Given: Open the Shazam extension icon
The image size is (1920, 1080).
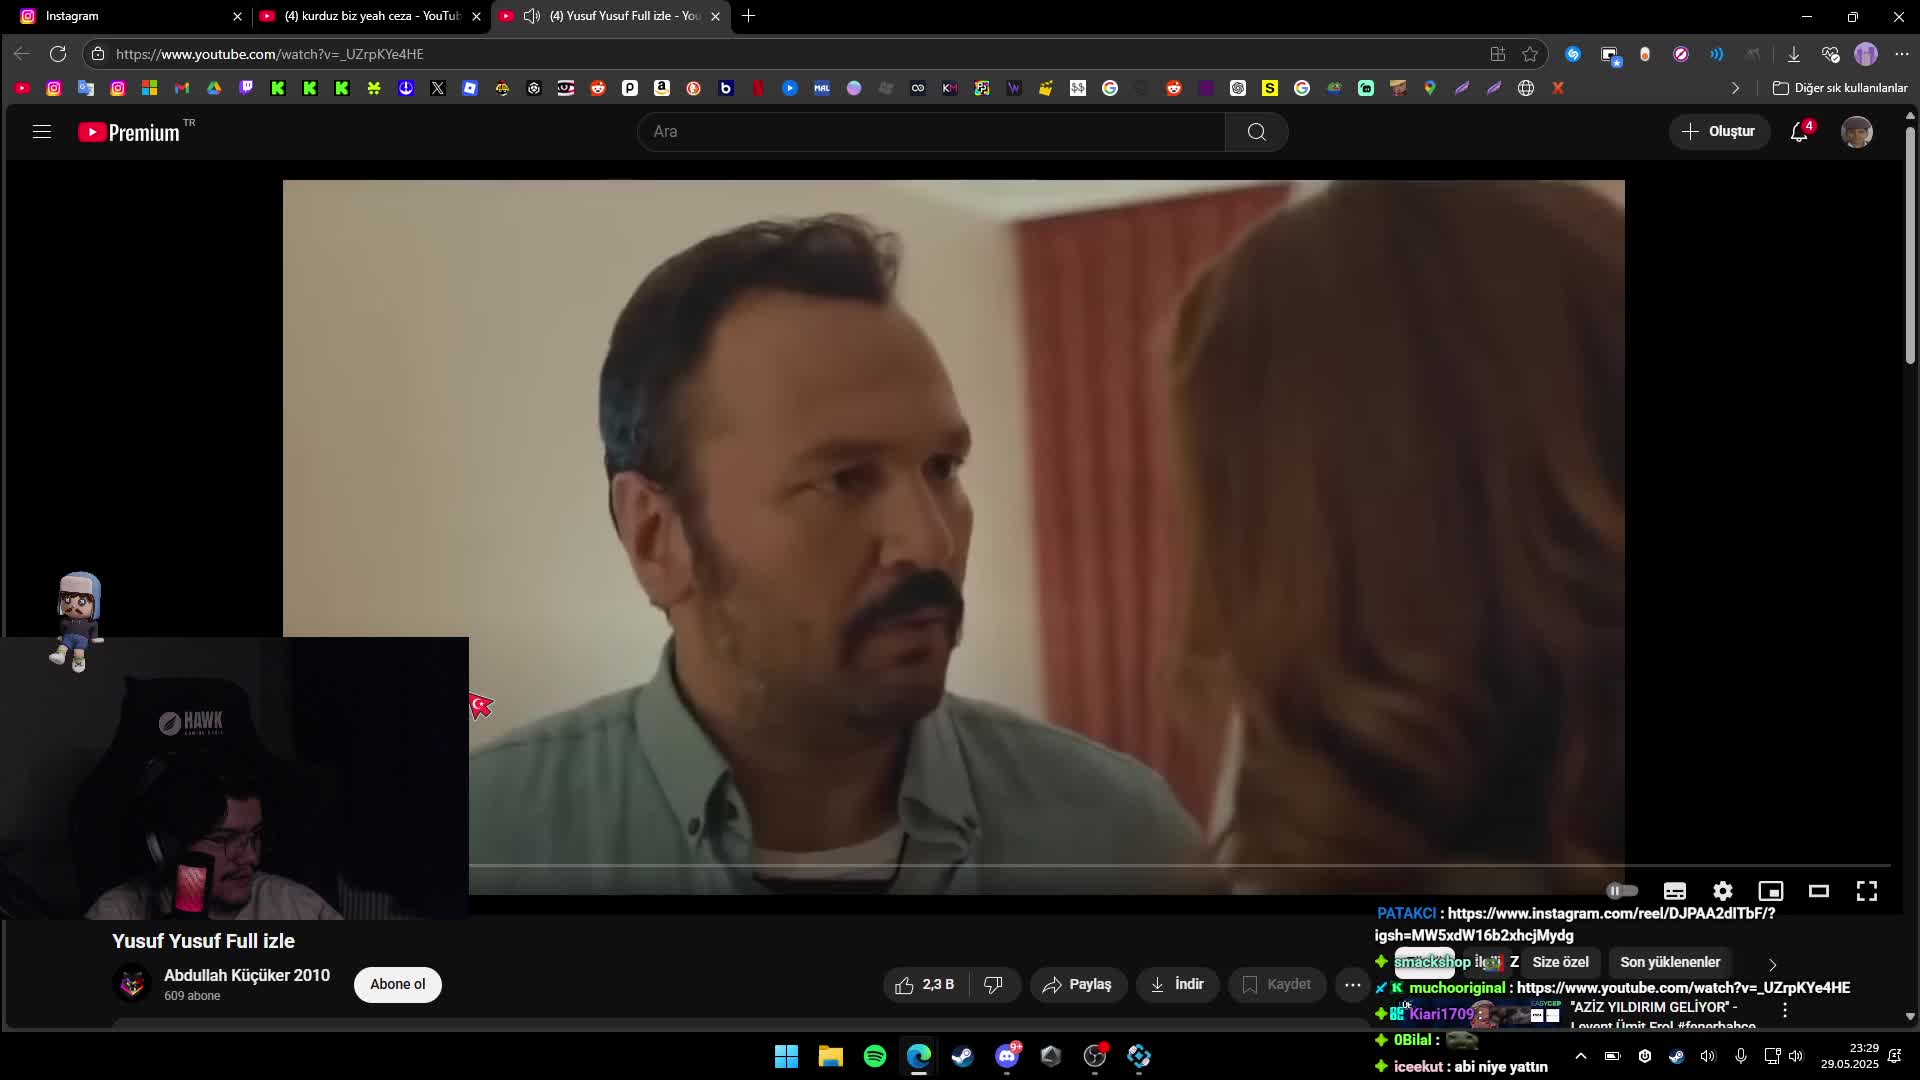Looking at the screenshot, I should (x=1573, y=54).
